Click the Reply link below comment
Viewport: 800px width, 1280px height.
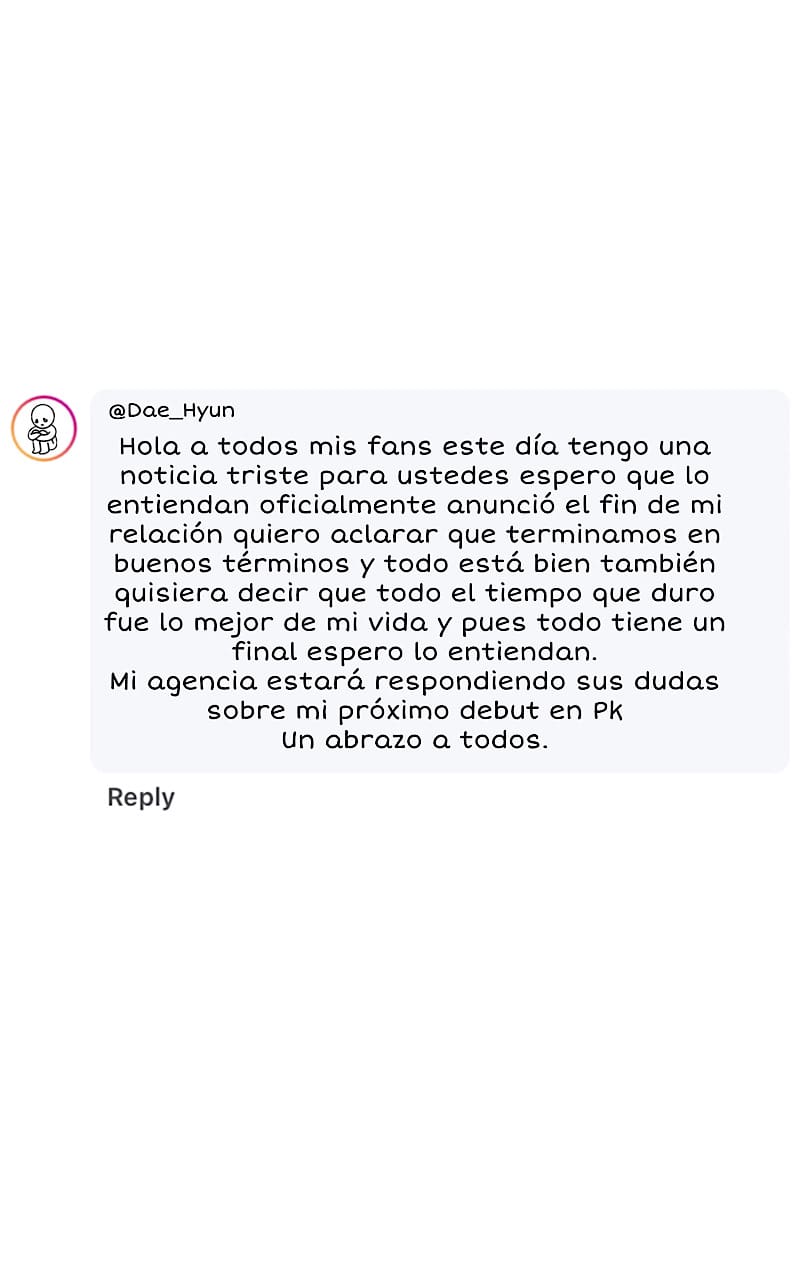pyautogui.click(x=141, y=797)
